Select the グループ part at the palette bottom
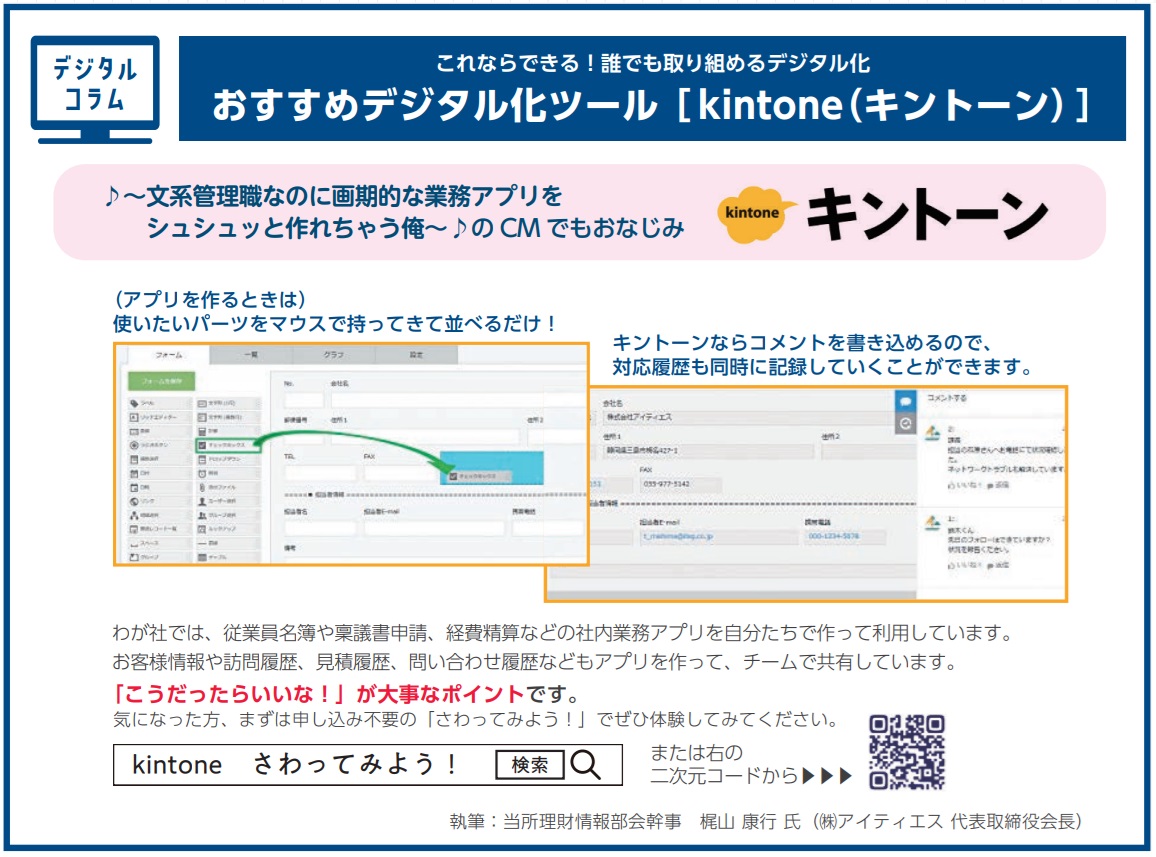 tap(159, 557)
